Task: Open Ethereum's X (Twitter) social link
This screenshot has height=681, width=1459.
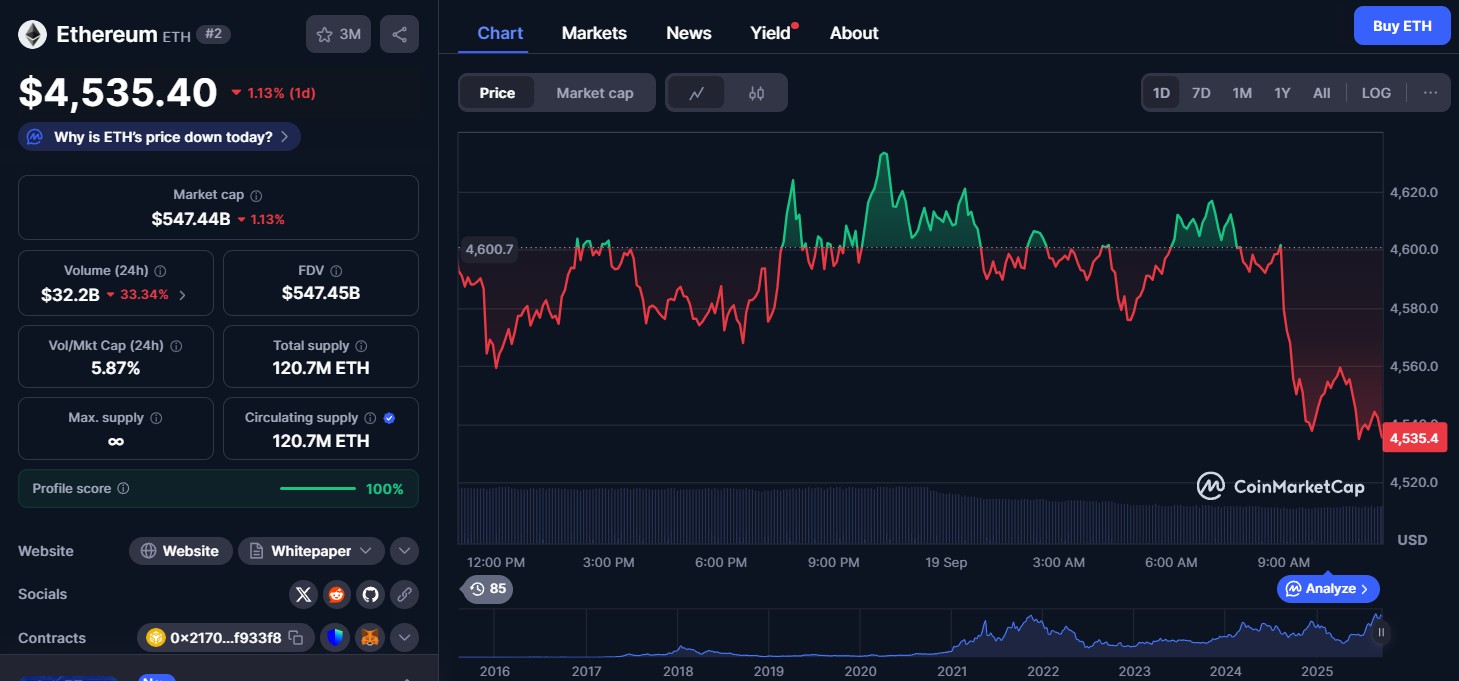Action: pyautogui.click(x=304, y=595)
